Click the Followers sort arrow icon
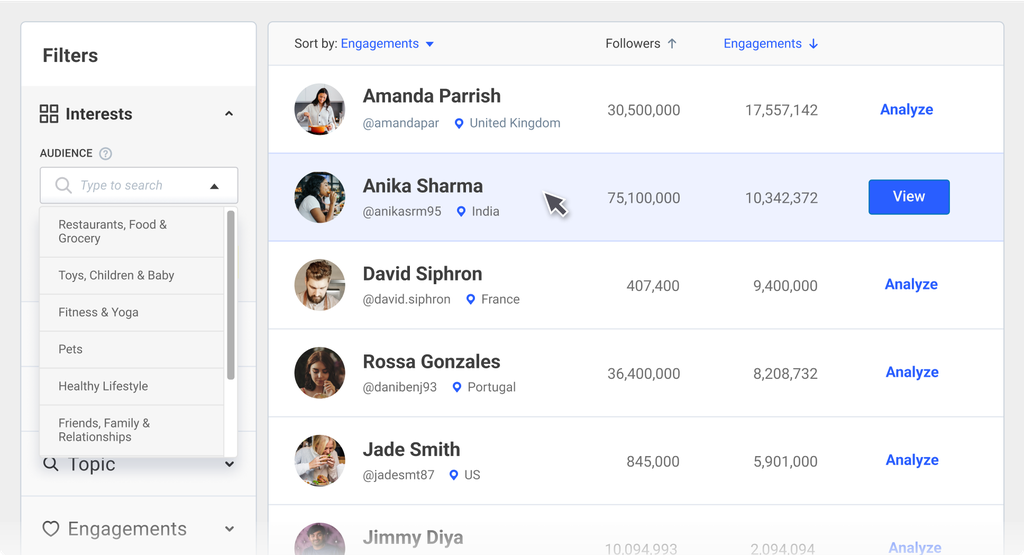The width and height of the screenshot is (1024, 555). tap(672, 44)
